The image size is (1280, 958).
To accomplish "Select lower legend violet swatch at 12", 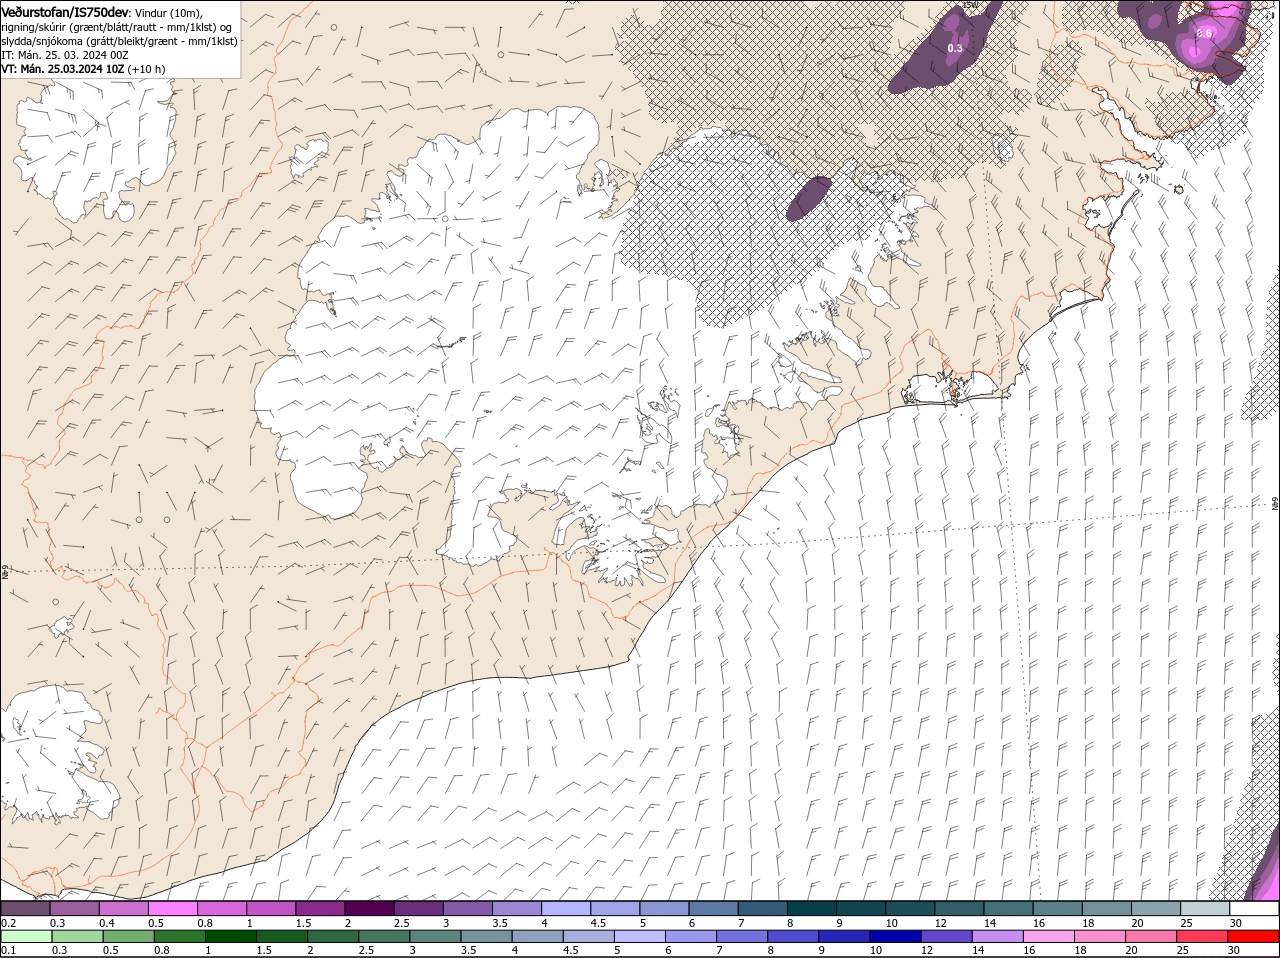I will (x=947, y=936).
